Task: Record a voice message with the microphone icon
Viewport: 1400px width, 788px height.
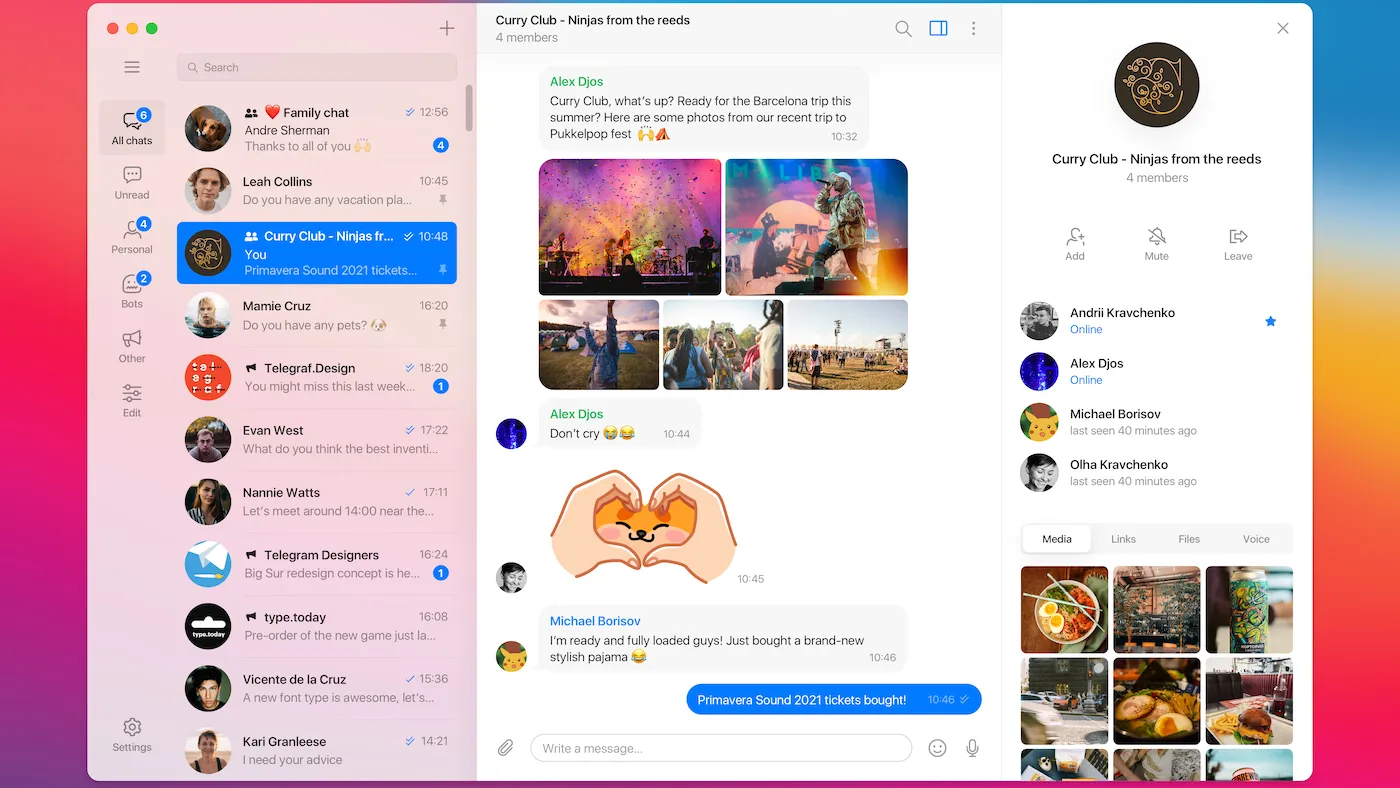Action: pos(971,747)
